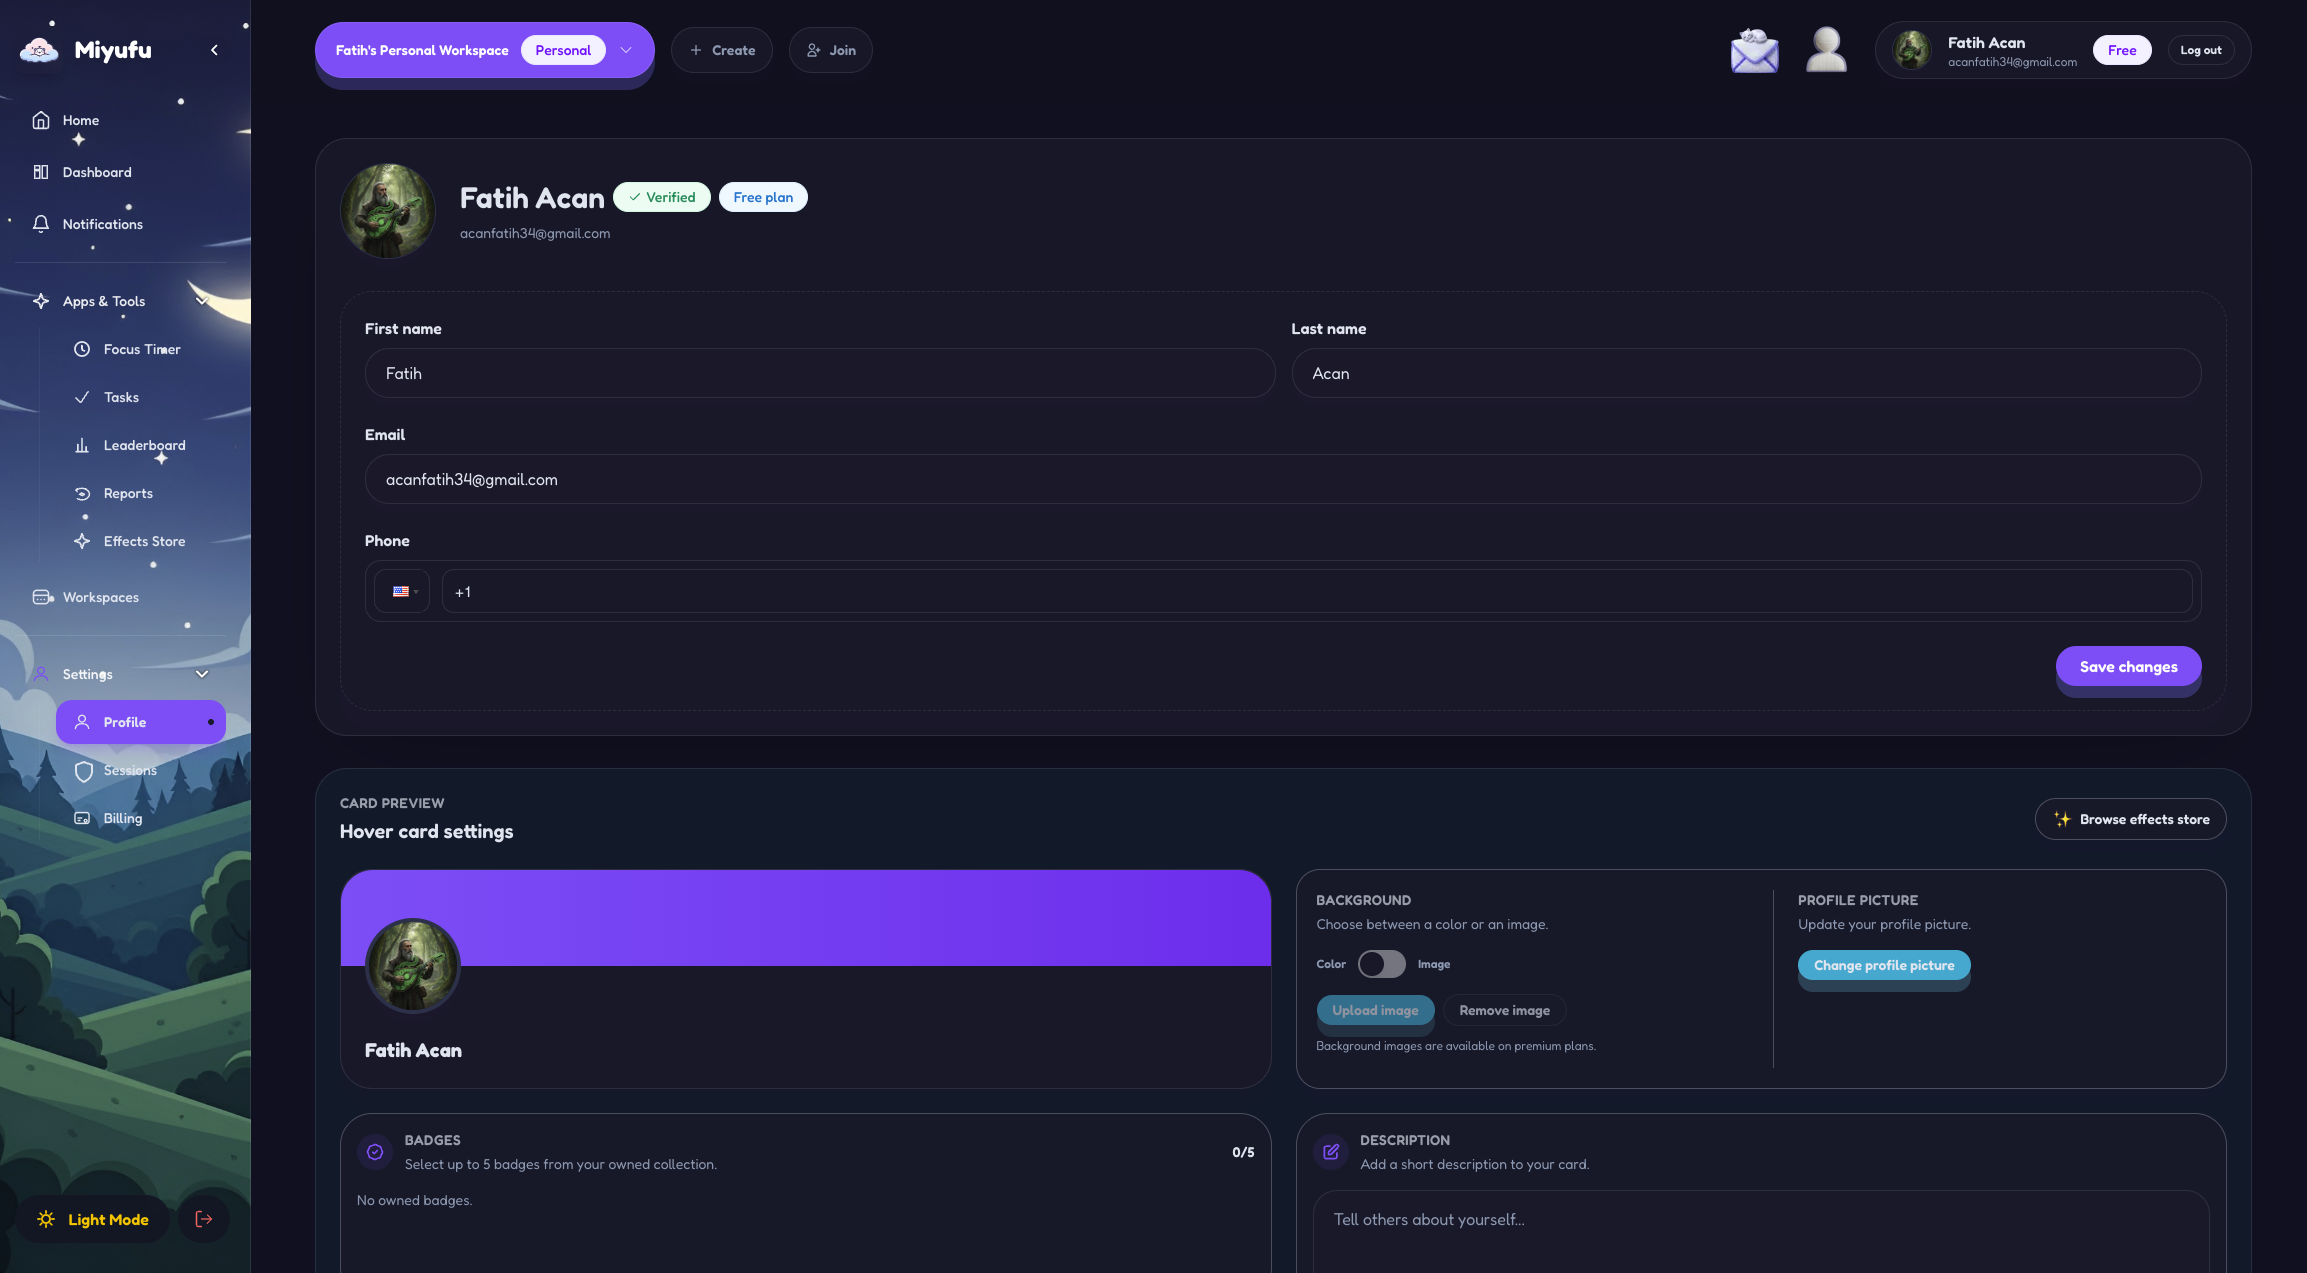
Task: Open the mail envelope icon in header
Action: click(x=1754, y=50)
